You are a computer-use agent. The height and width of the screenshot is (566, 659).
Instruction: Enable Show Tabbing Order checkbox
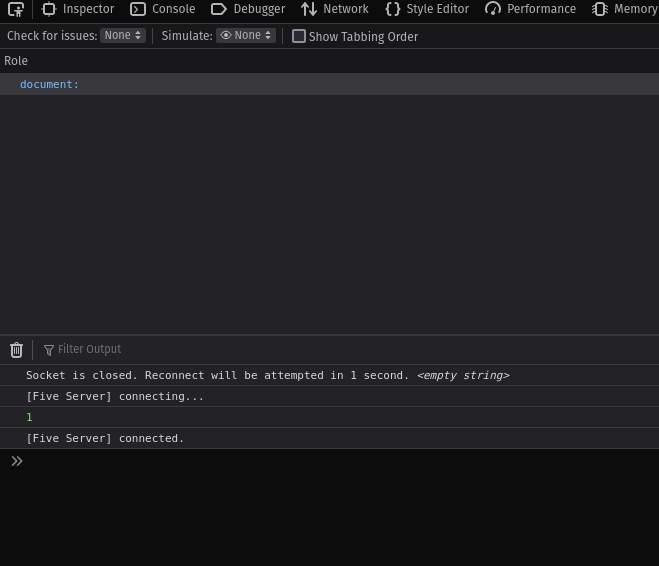click(299, 36)
